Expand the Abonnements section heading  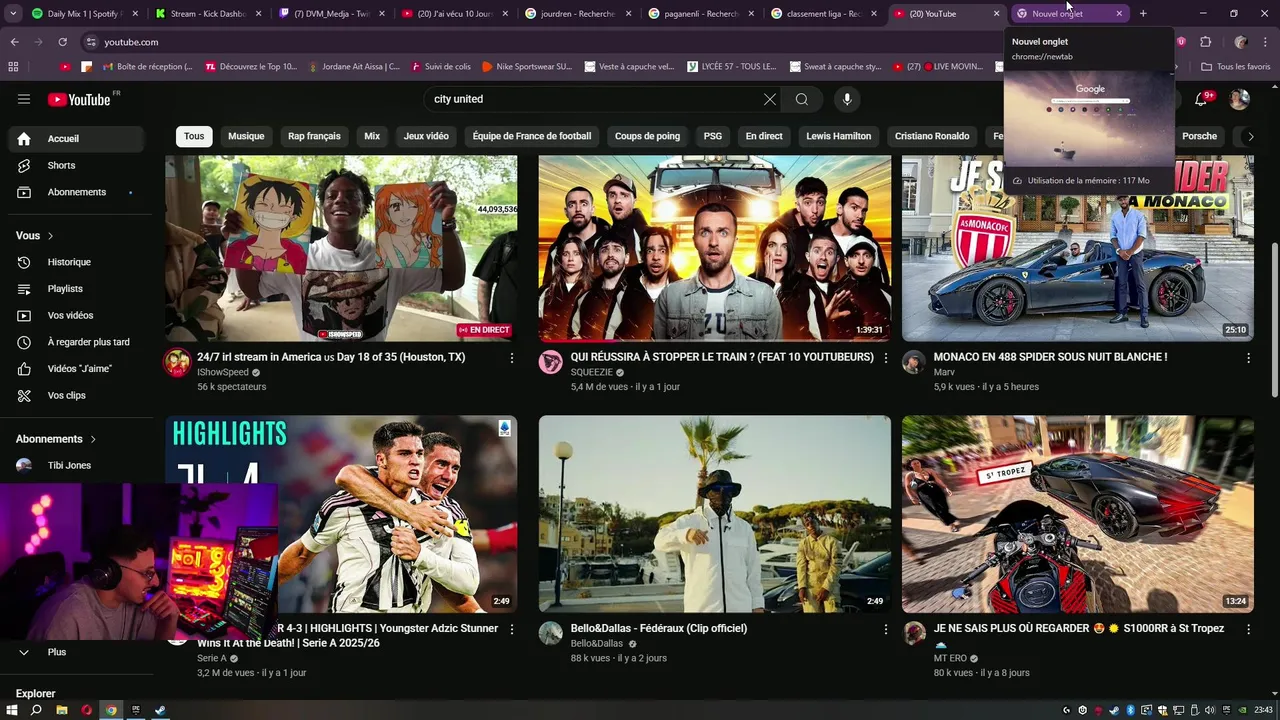click(x=56, y=439)
